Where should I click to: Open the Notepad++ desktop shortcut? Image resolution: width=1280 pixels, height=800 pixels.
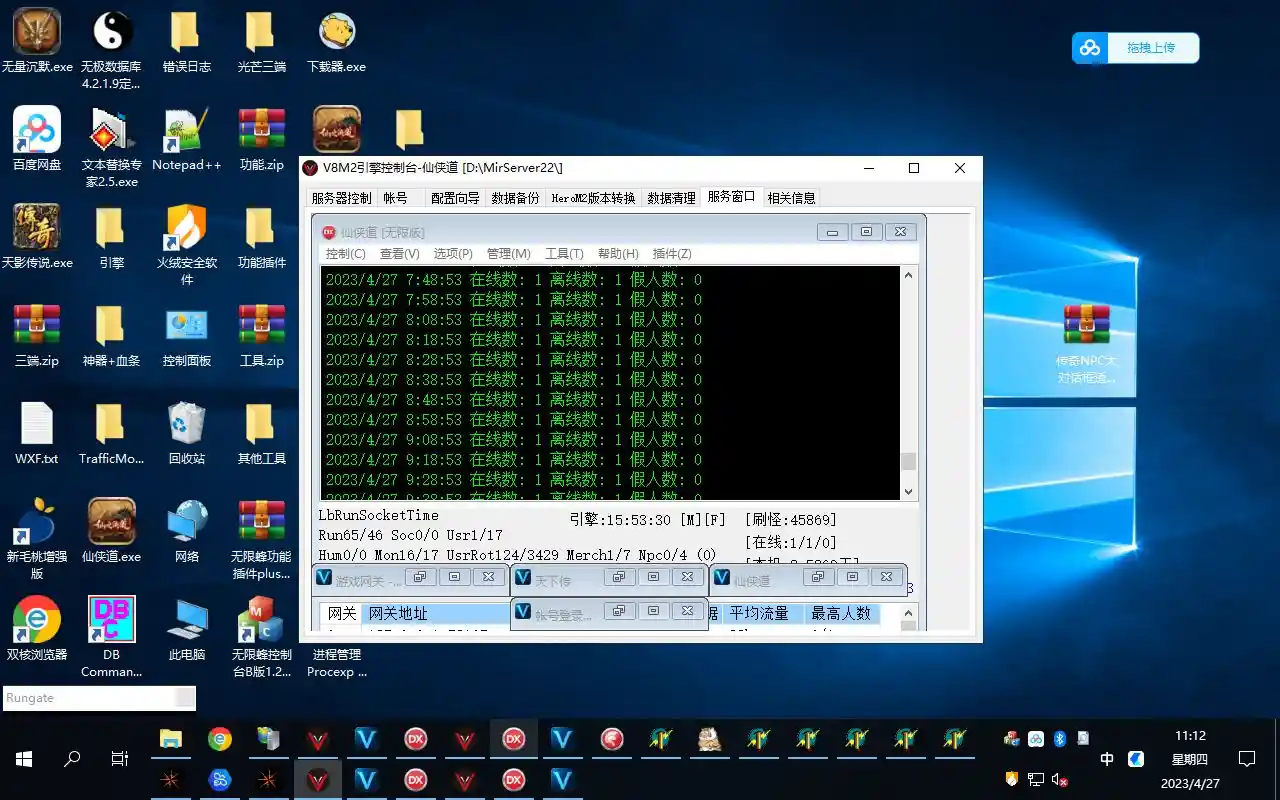pos(187,139)
